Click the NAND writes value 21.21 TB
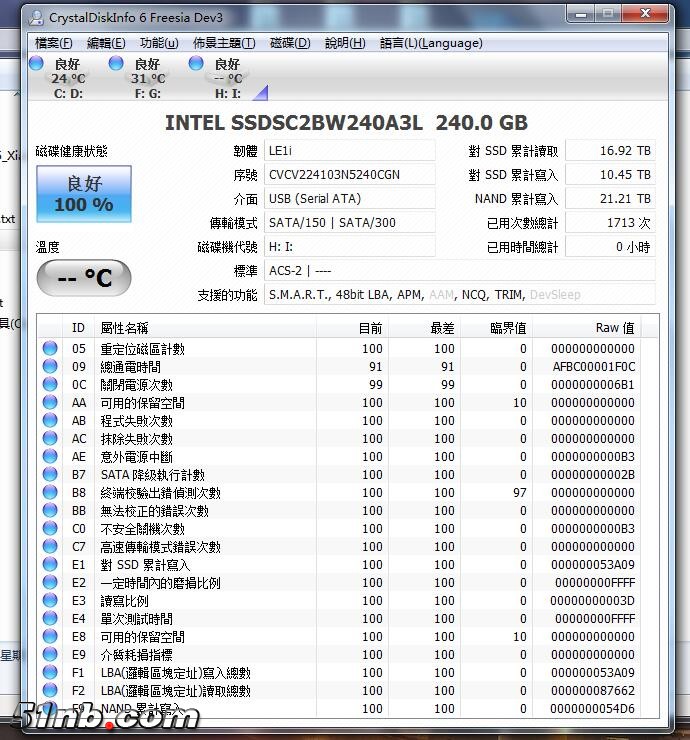 pyautogui.click(x=610, y=199)
